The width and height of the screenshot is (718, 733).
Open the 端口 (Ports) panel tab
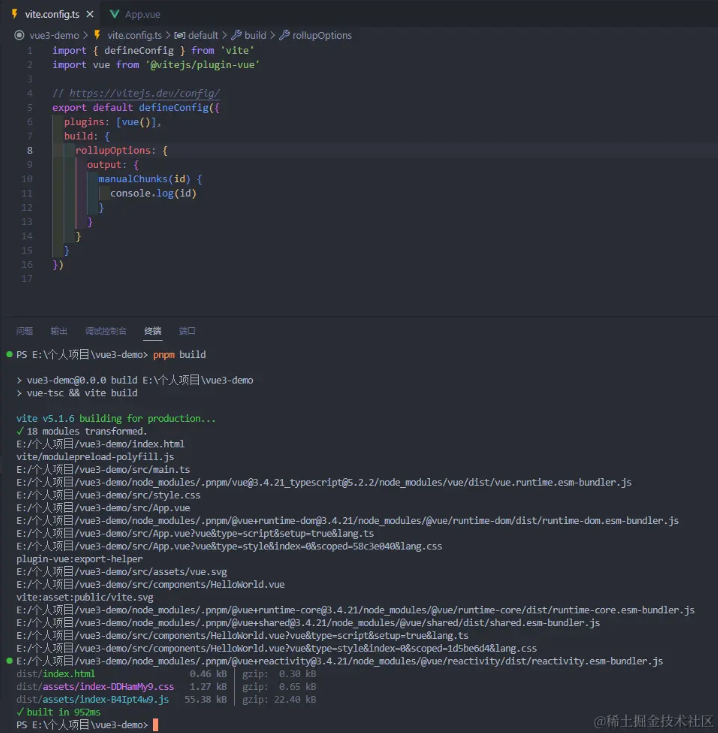(187, 331)
